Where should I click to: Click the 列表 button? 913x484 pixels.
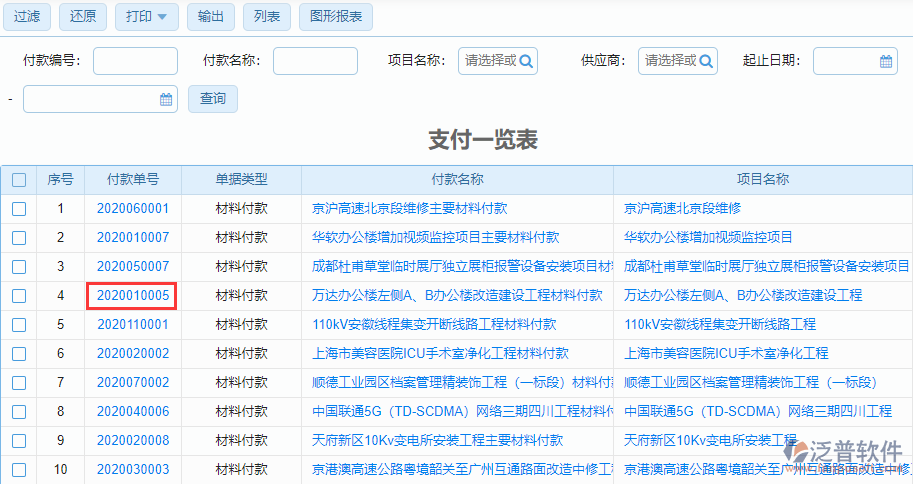[267, 16]
